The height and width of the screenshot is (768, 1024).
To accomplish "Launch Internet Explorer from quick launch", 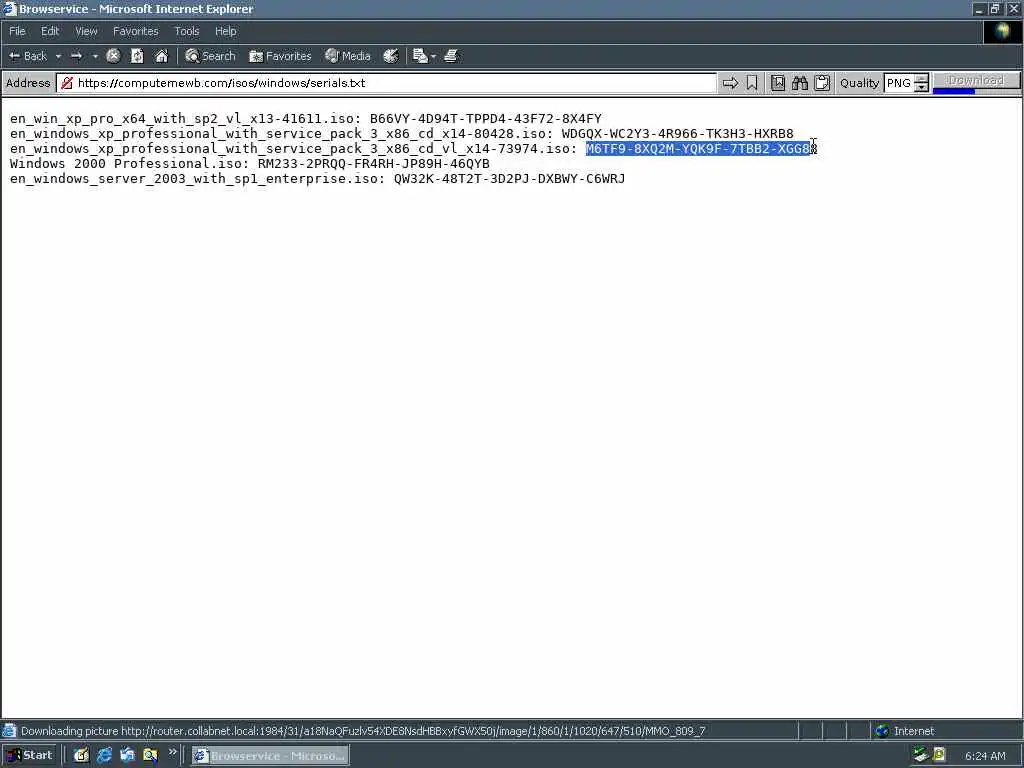I will [x=104, y=756].
